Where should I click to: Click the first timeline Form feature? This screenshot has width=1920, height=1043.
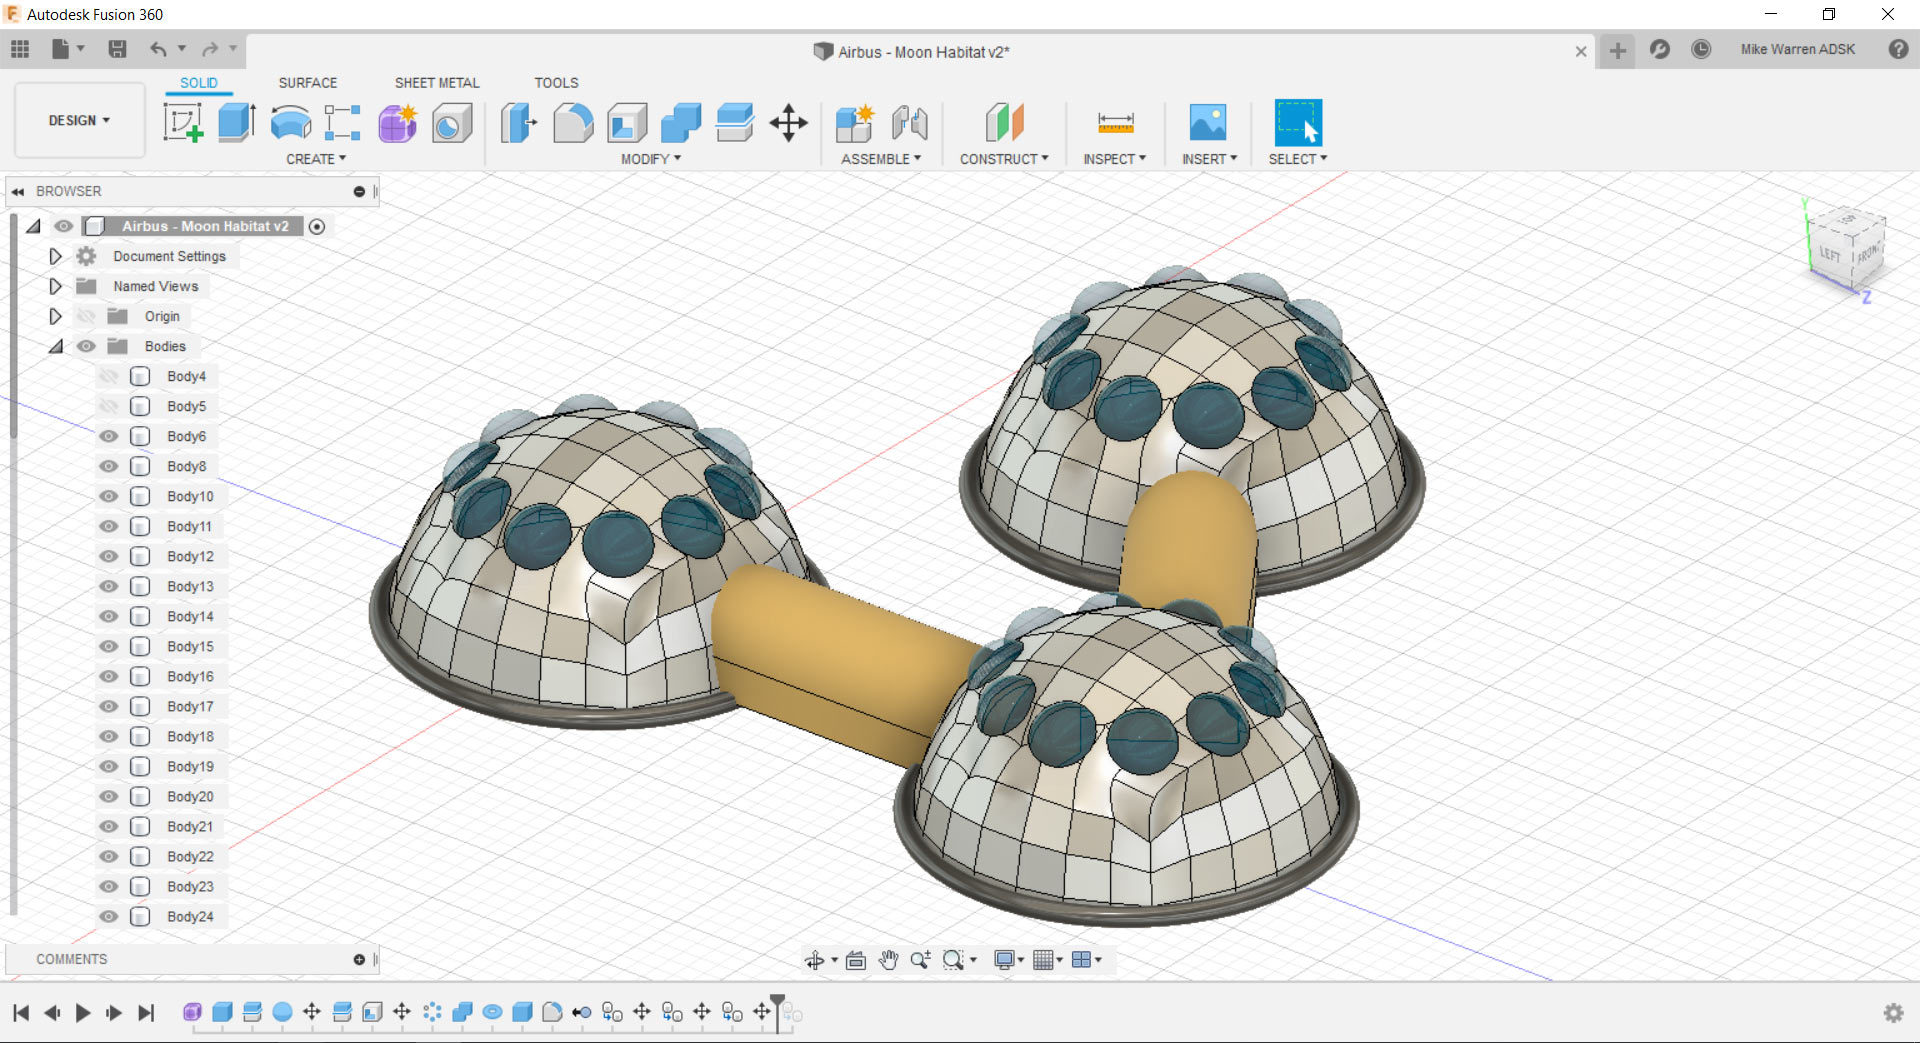pyautogui.click(x=192, y=1012)
